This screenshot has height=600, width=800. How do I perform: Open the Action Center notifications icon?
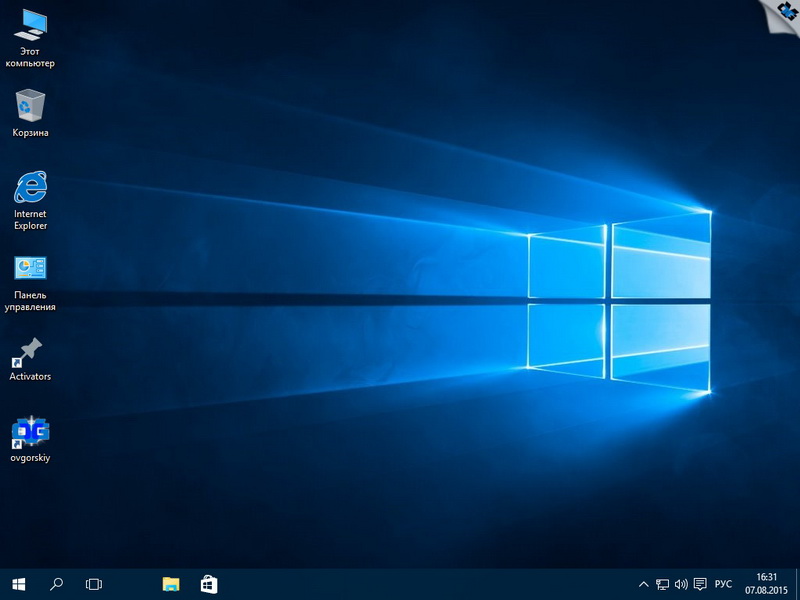(x=701, y=584)
